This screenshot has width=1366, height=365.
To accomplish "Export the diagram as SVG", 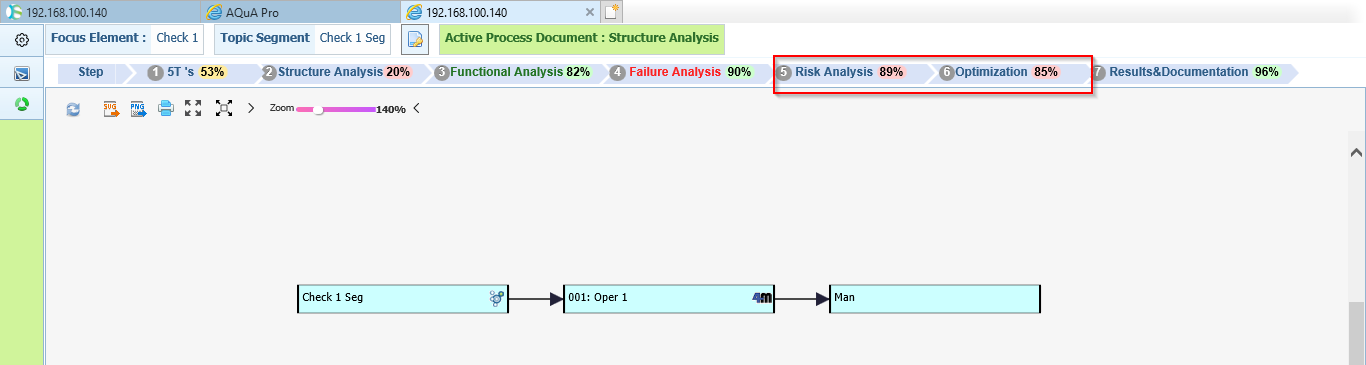I will (x=111, y=108).
